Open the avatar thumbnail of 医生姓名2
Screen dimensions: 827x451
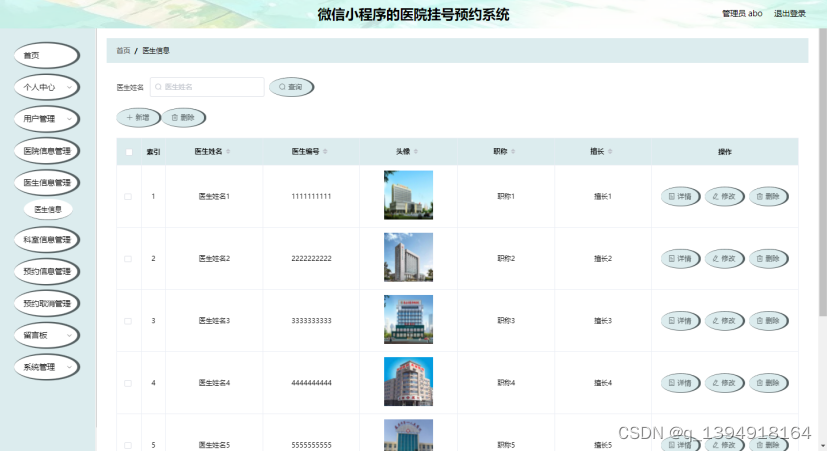coord(408,257)
